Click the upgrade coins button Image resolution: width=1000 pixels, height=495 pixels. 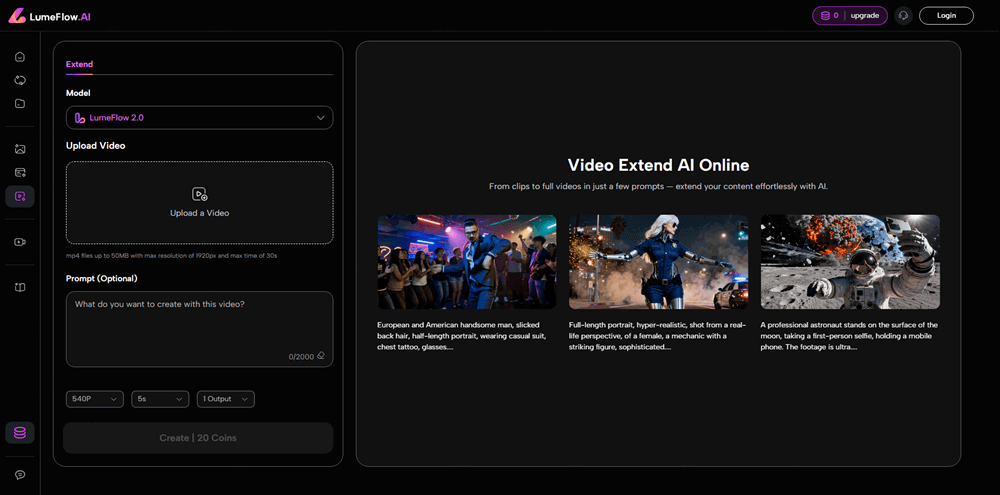pyautogui.click(x=850, y=16)
